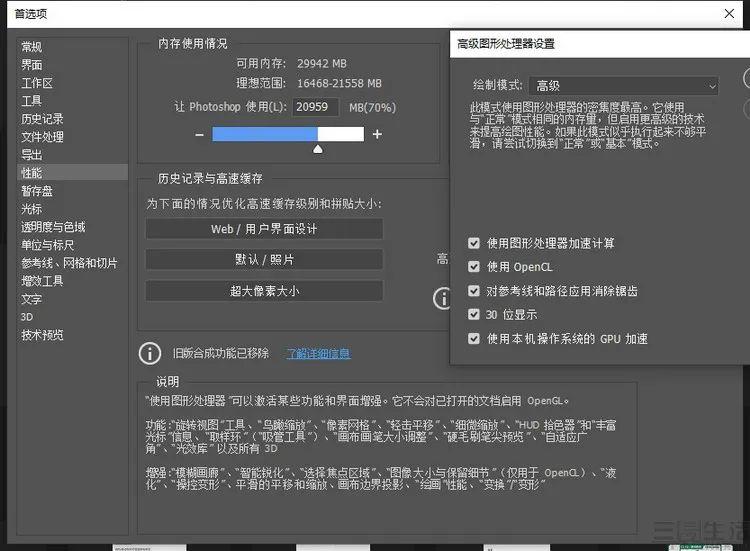Open the 了解详细信息 link
The image size is (750, 551).
(318, 353)
